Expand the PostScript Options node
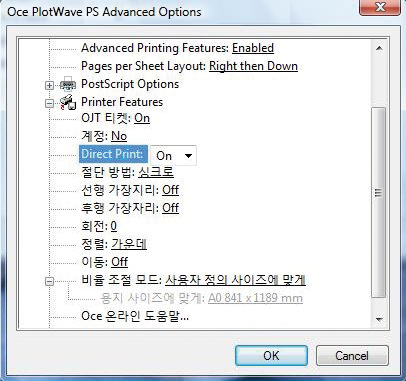Viewport: 406px width, 381px height. tap(49, 85)
